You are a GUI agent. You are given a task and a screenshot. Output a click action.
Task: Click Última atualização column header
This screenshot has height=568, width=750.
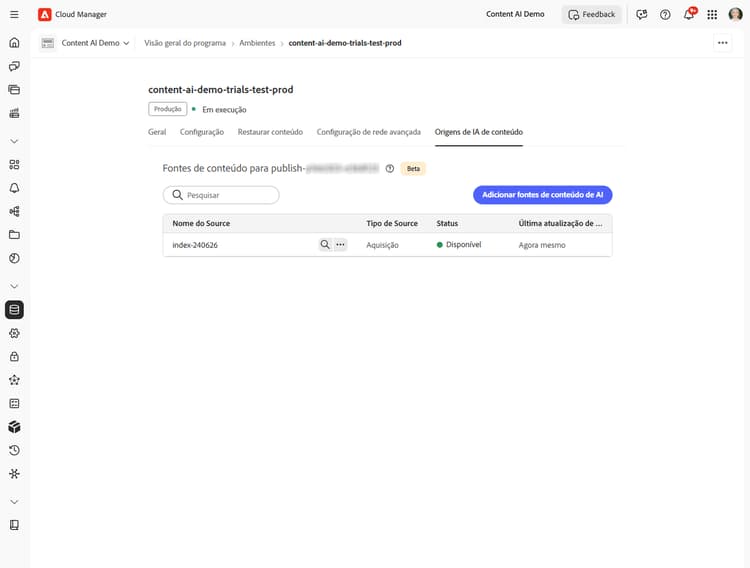point(561,223)
